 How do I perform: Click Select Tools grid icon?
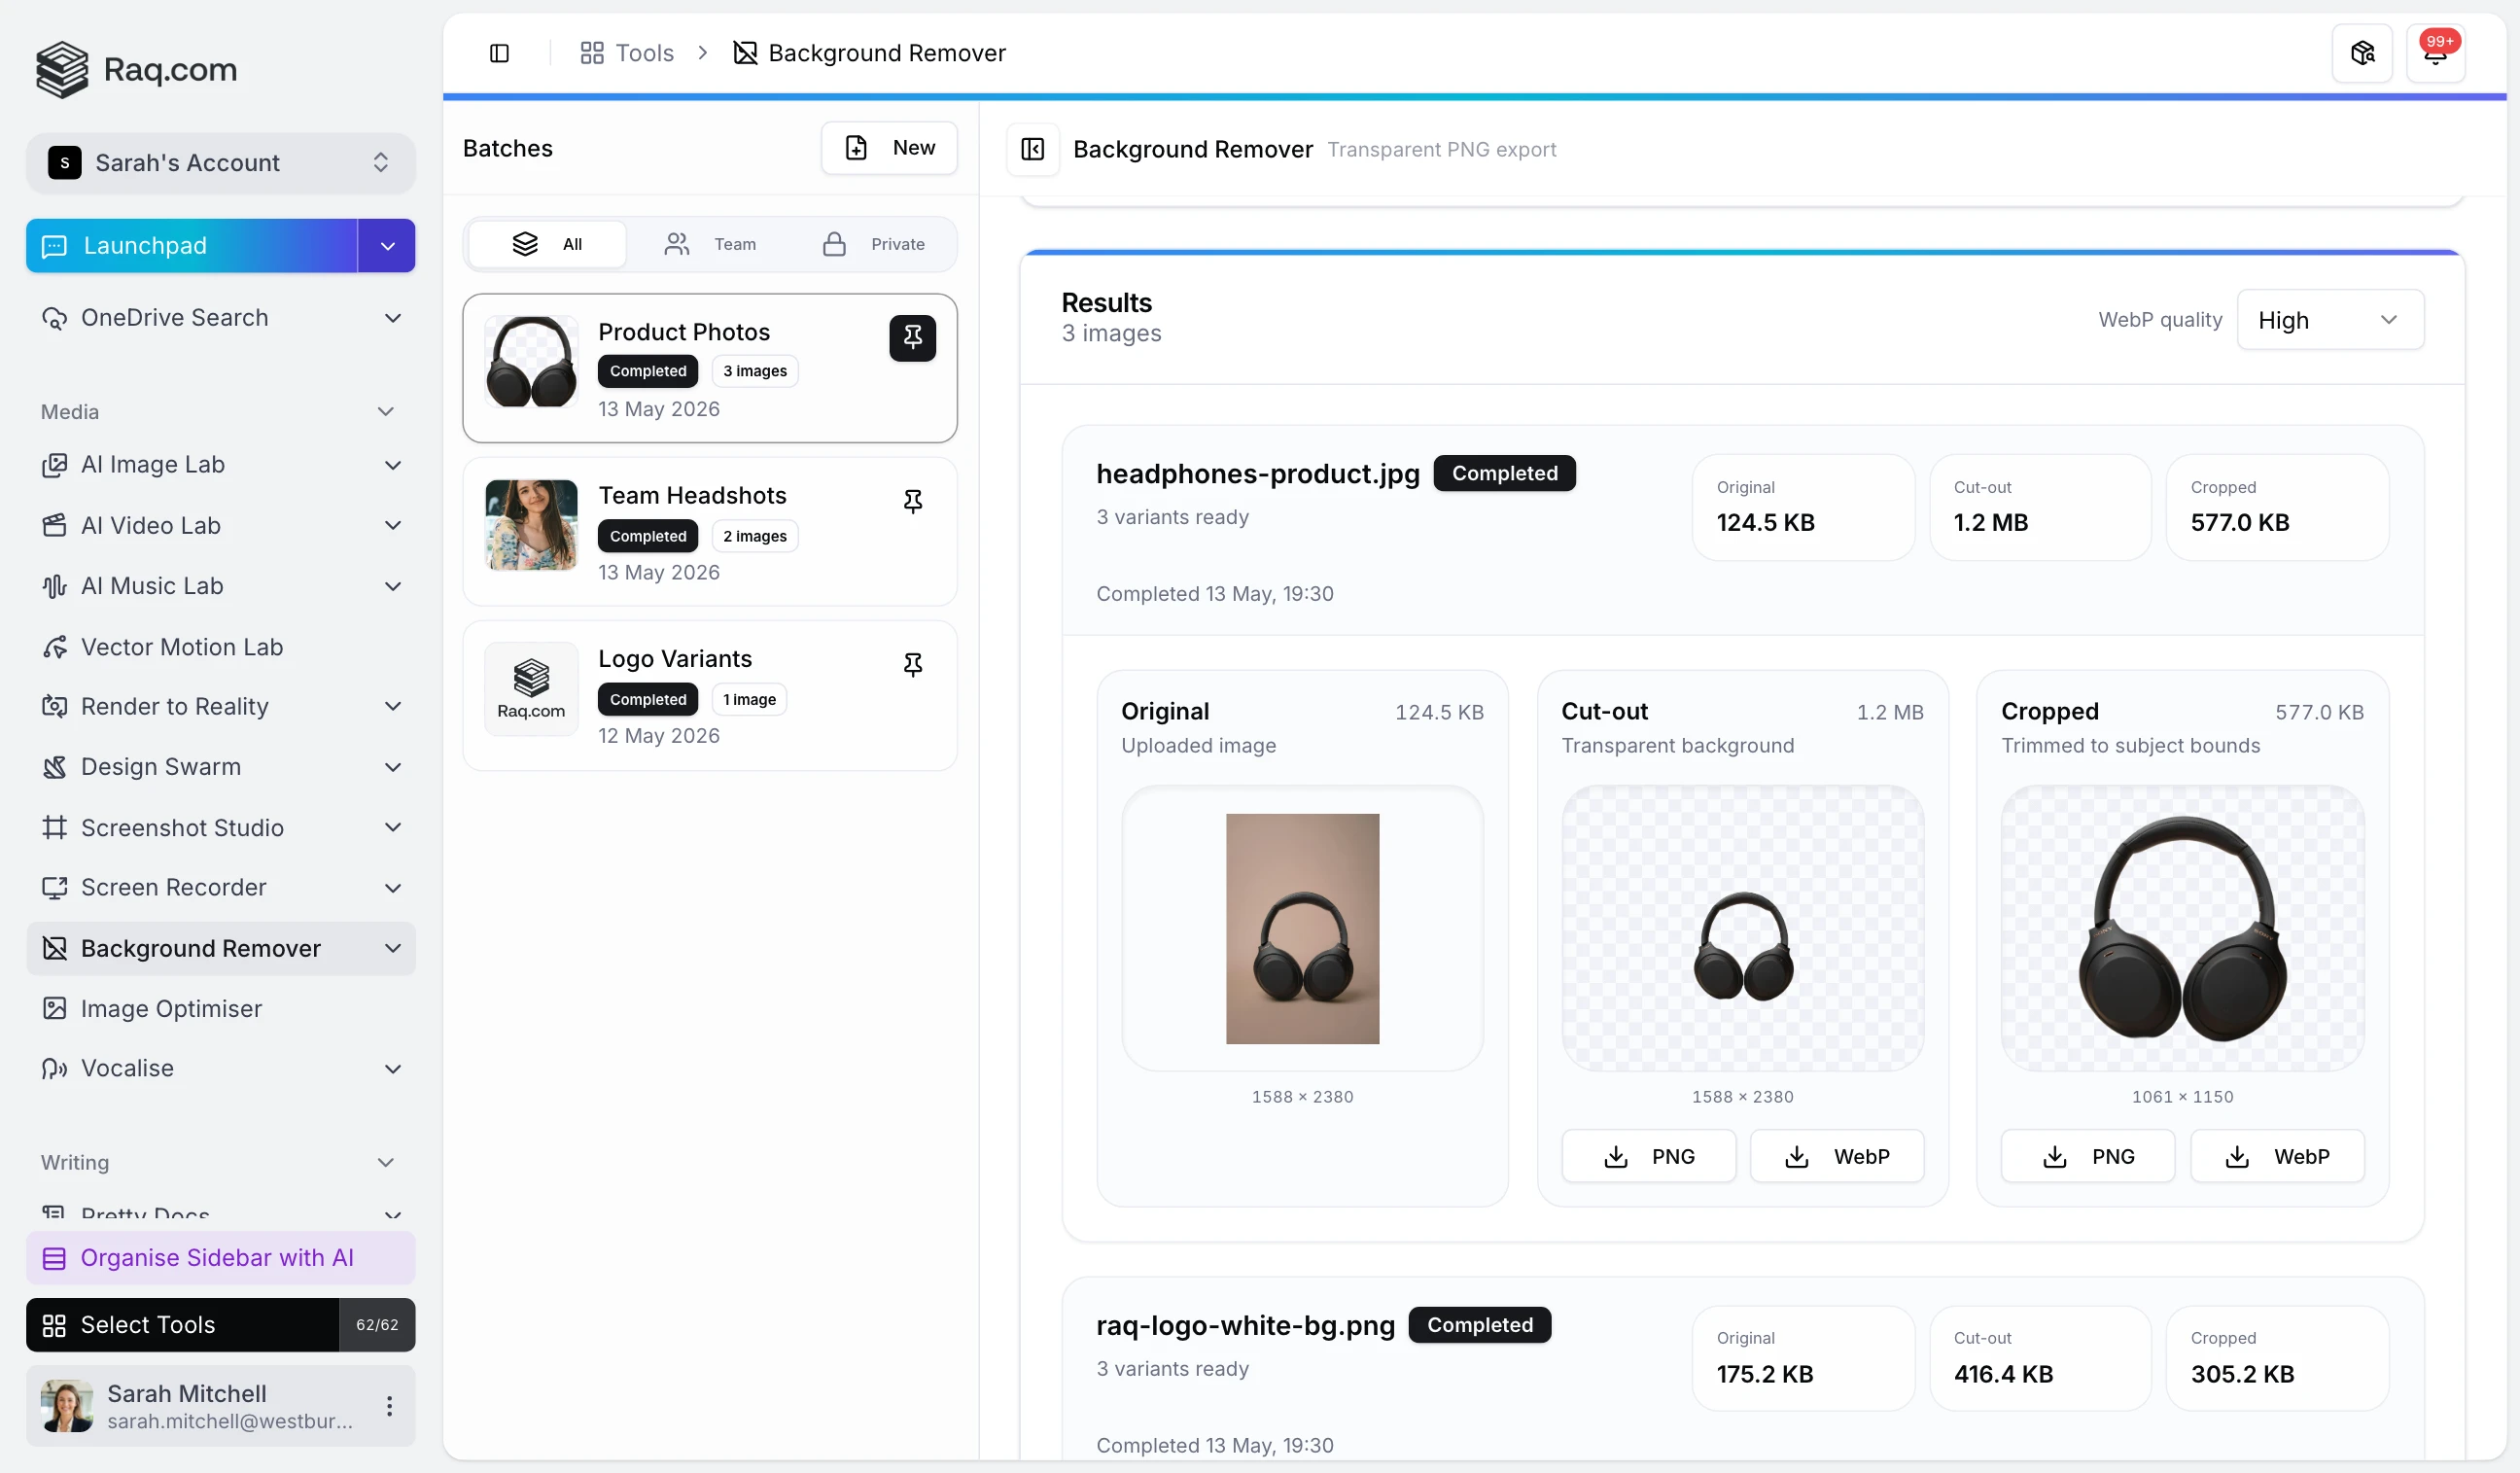[x=54, y=1326]
